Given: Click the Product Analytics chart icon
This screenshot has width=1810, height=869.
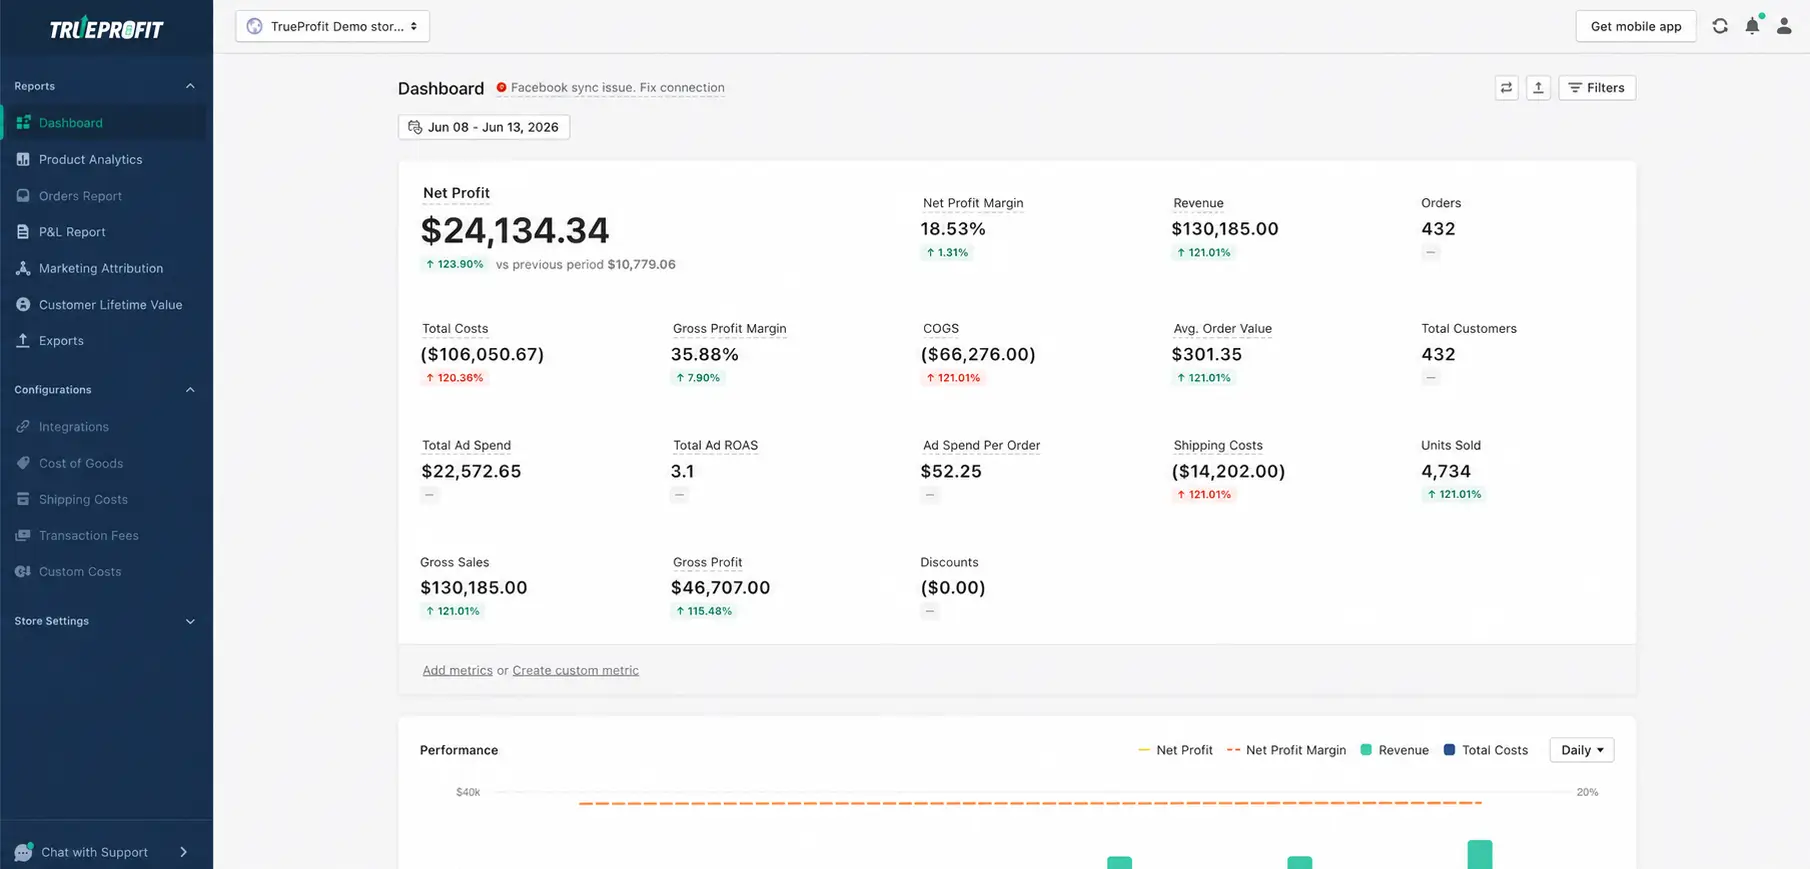Looking at the screenshot, I should click(23, 159).
